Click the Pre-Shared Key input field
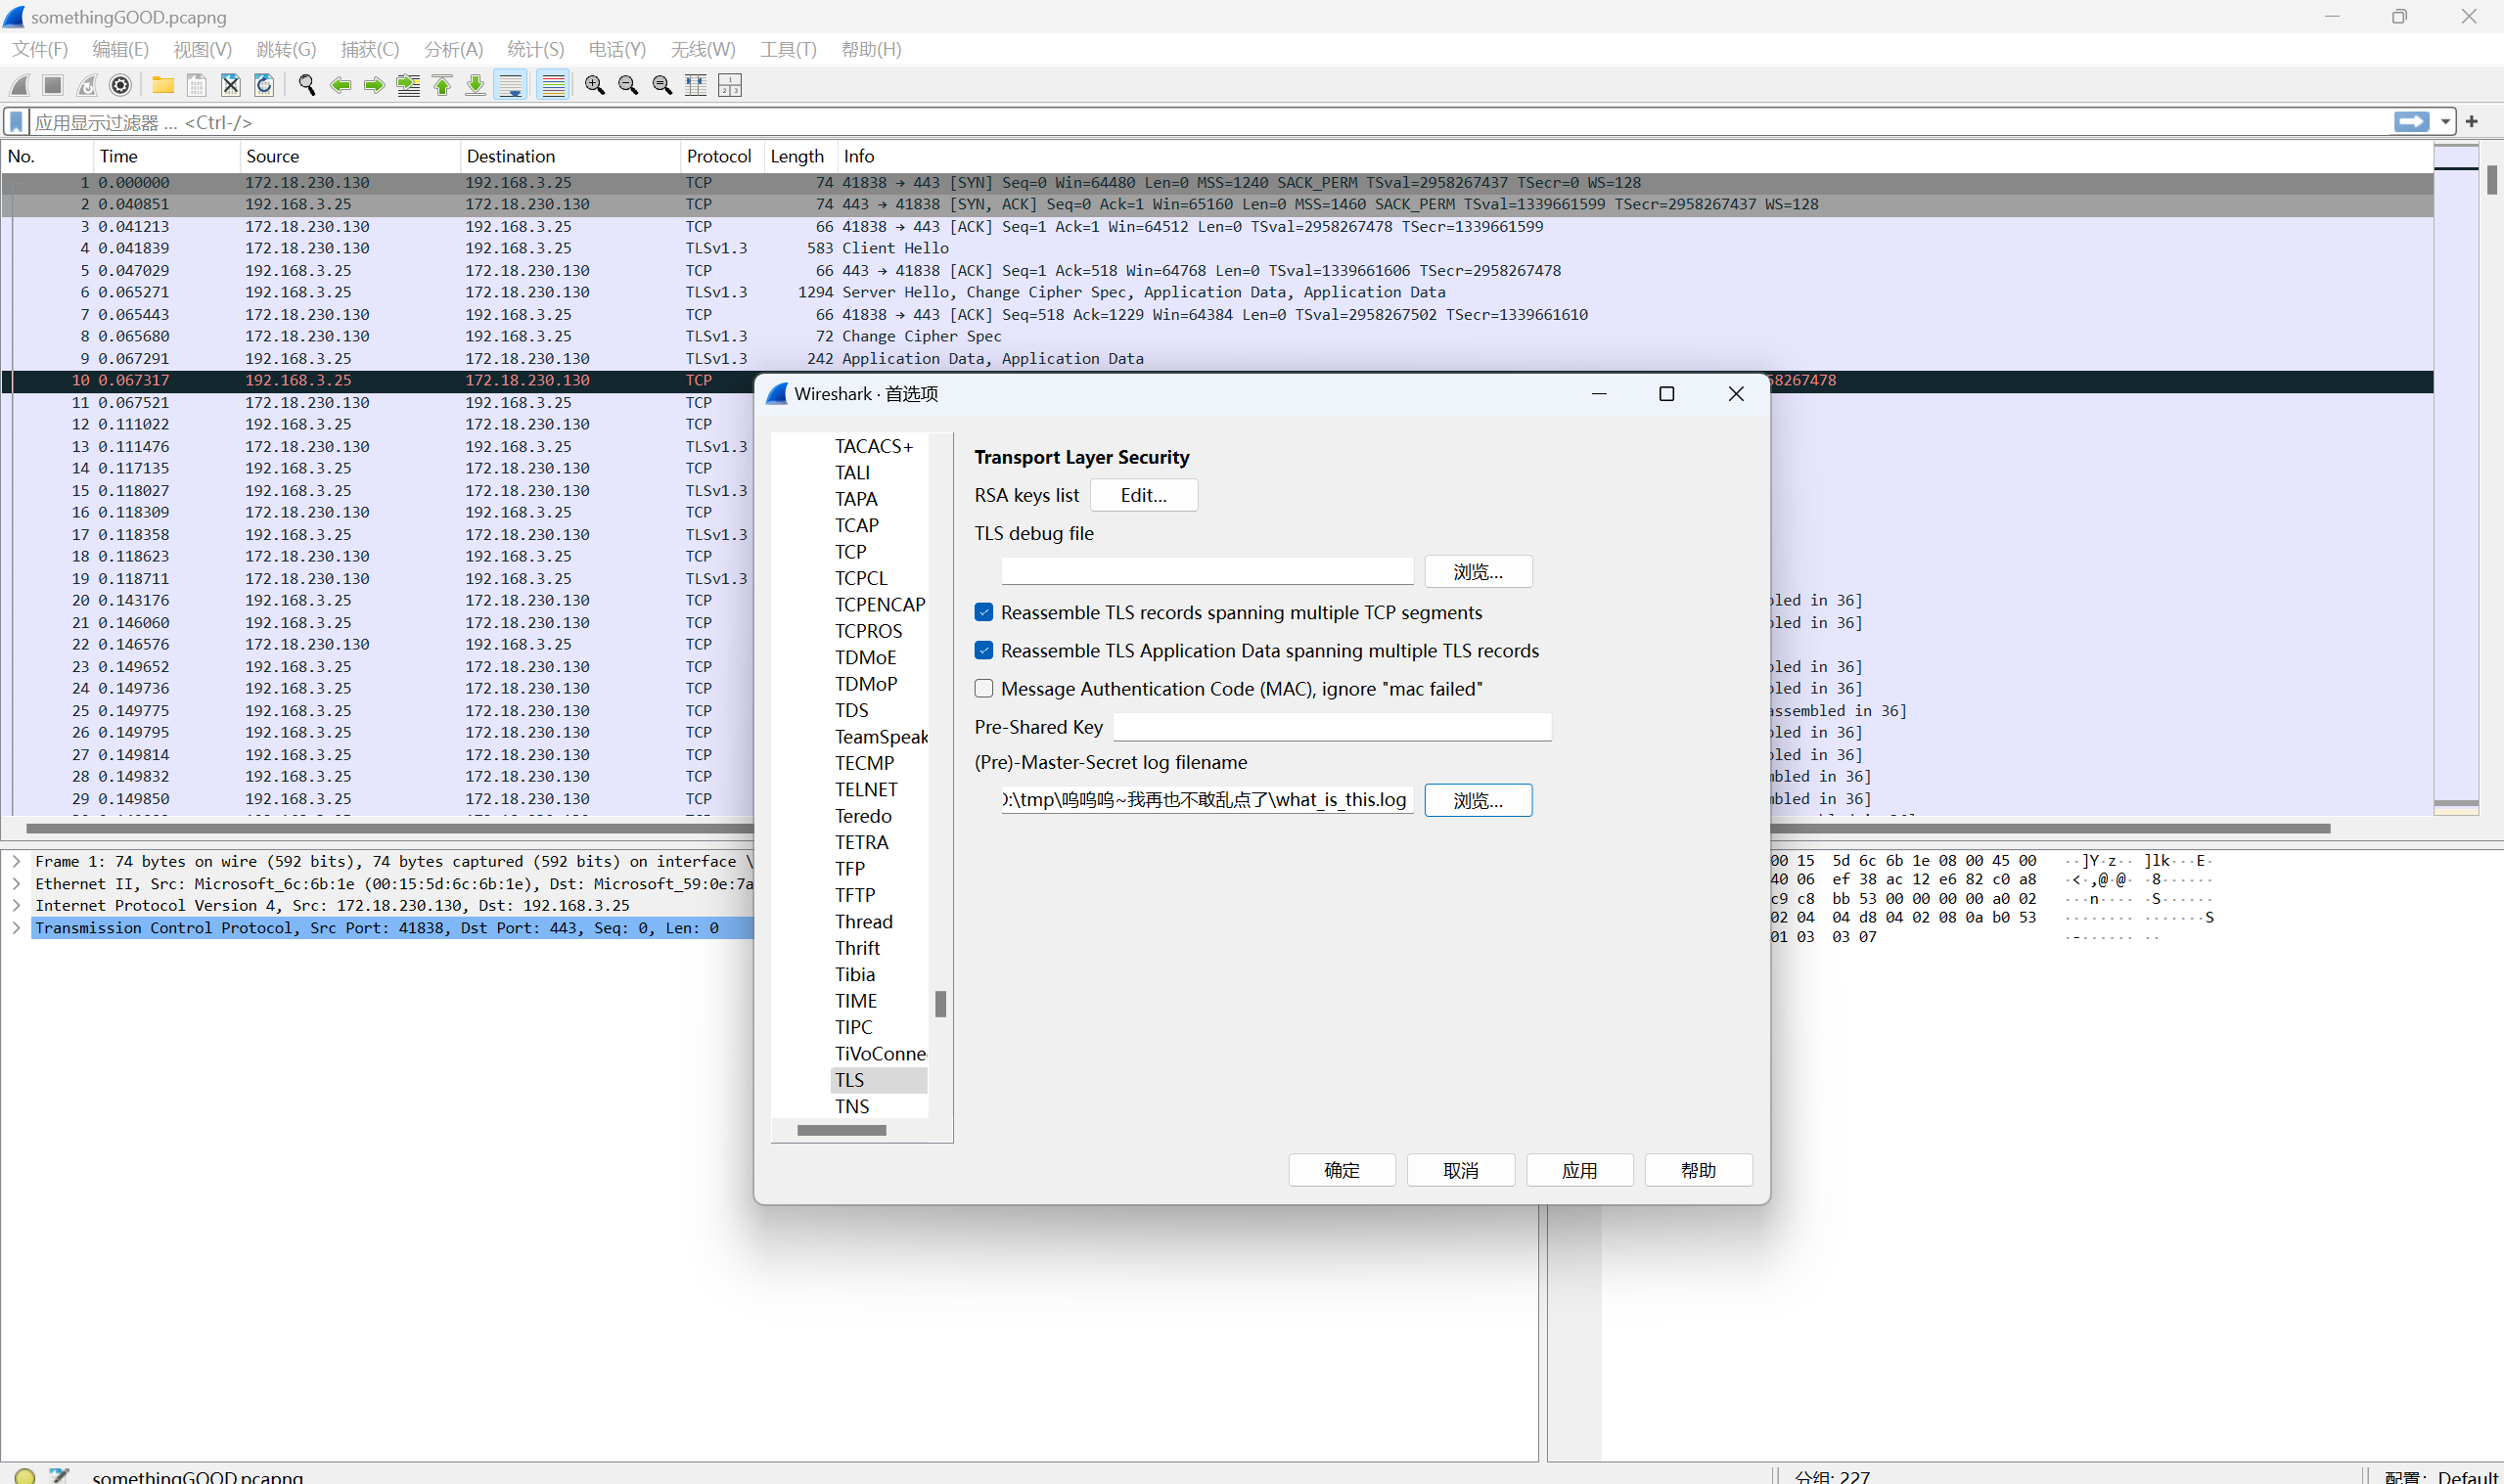This screenshot has width=2504, height=1484. tap(1332, 727)
